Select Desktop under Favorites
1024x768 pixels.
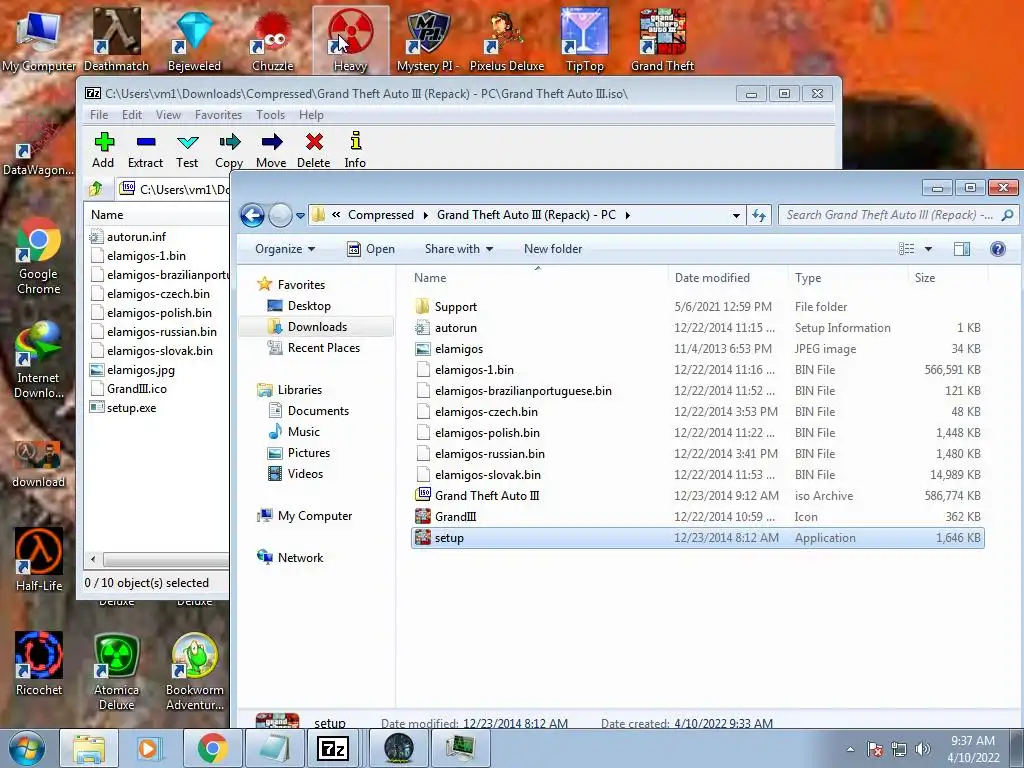309,306
